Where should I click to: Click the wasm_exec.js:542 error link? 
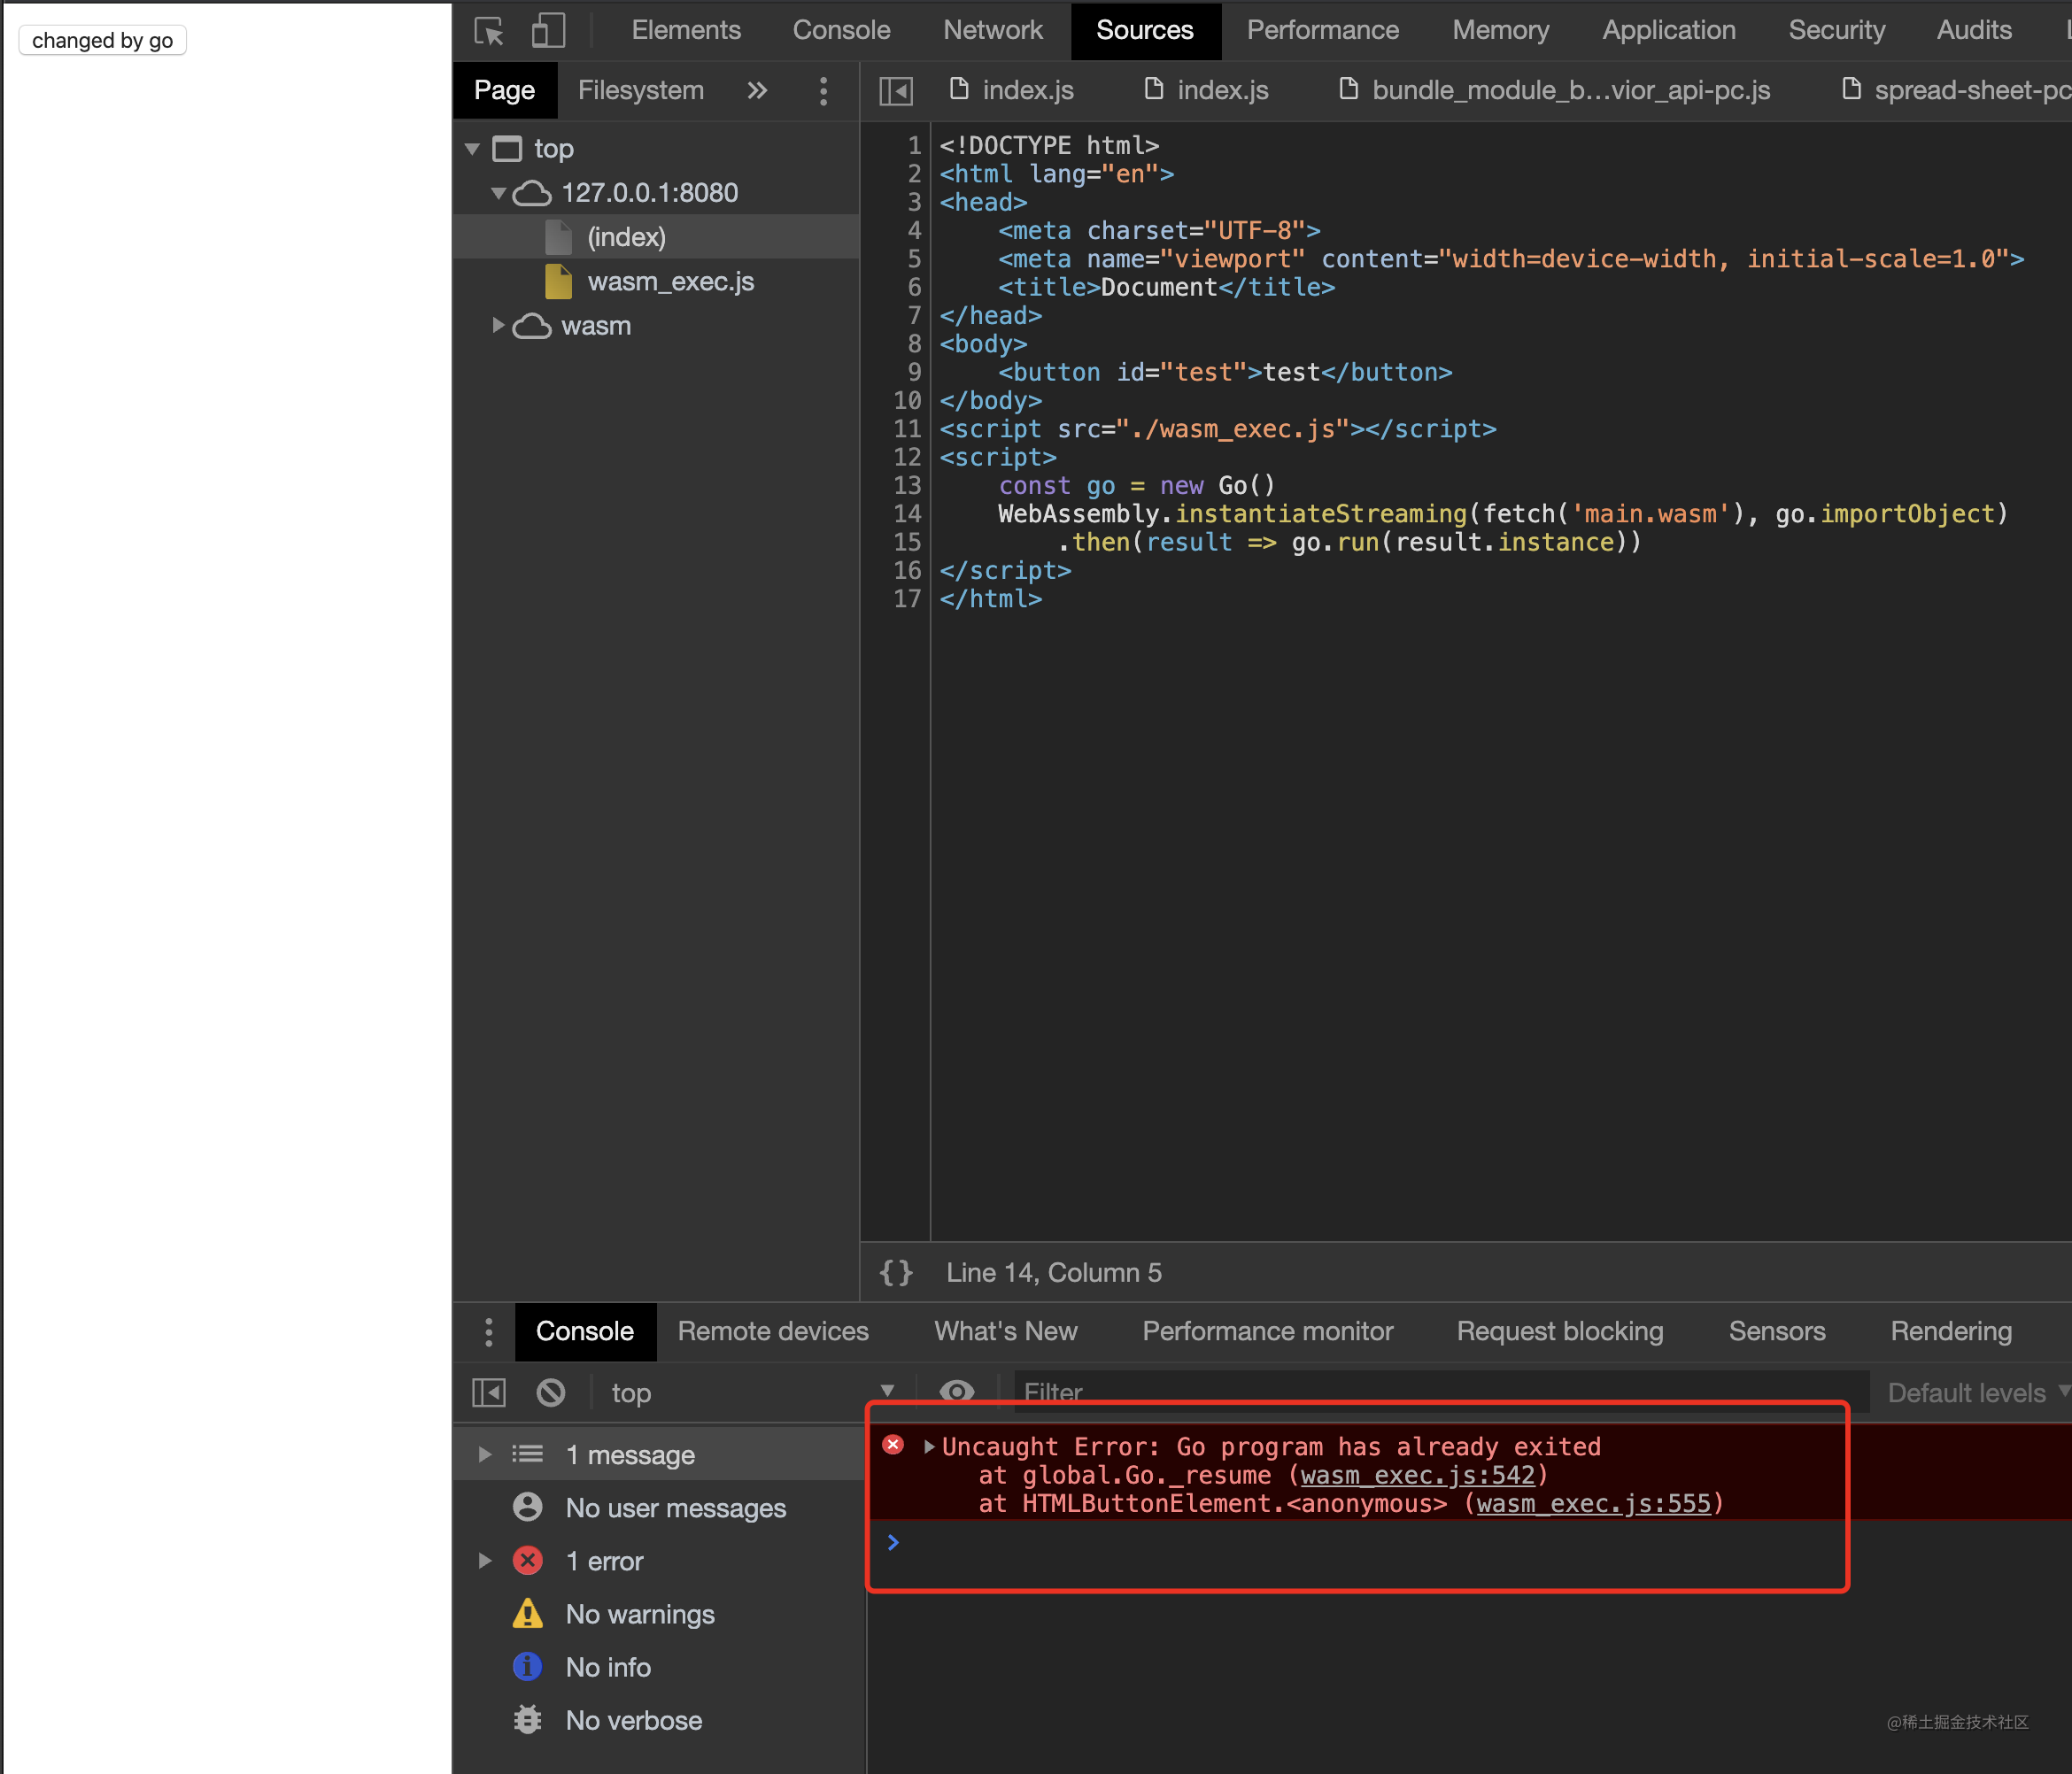coord(1410,1475)
